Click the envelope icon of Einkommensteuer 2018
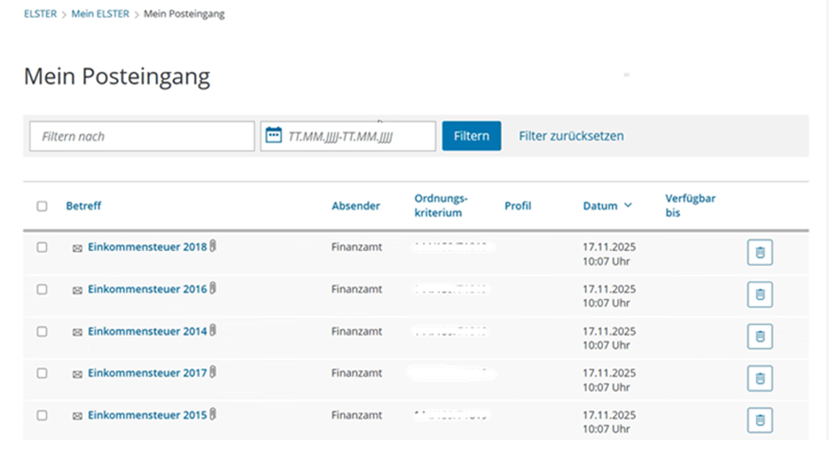Screen dimensions: 833x453 [77, 248]
